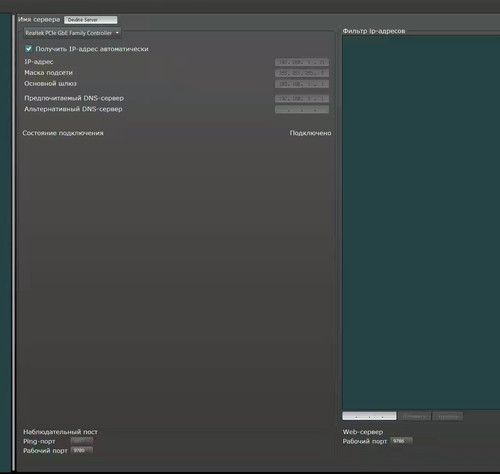500x474 pixels.
Task: Focus the IP filter address entry box
Action: coord(369,416)
